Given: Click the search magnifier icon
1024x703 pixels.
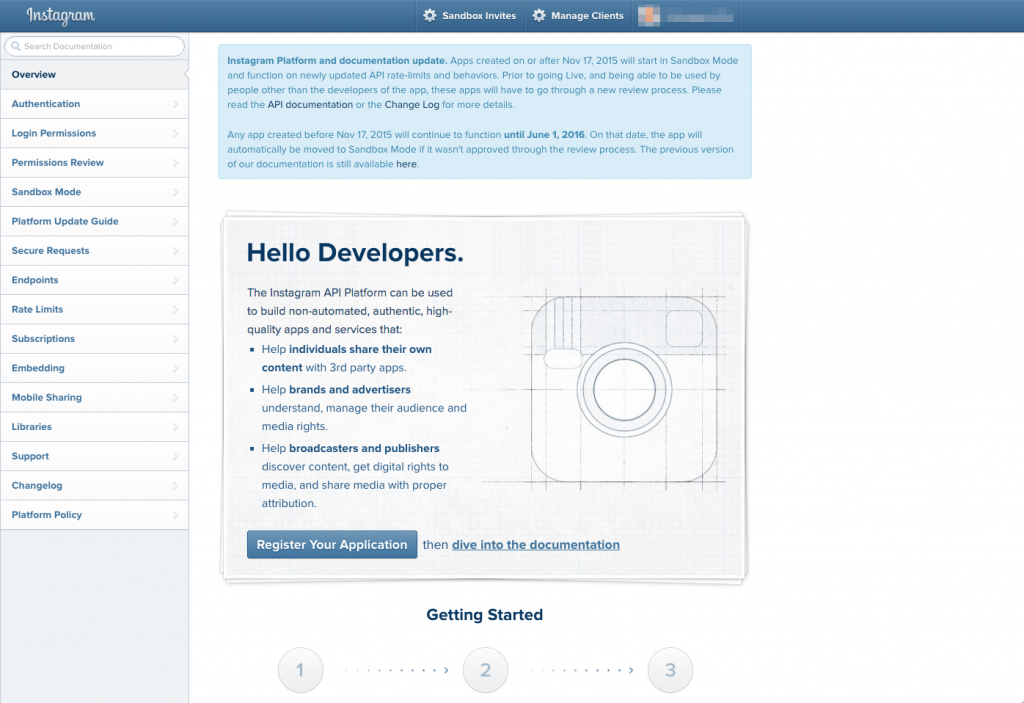Looking at the screenshot, I should 15,46.
